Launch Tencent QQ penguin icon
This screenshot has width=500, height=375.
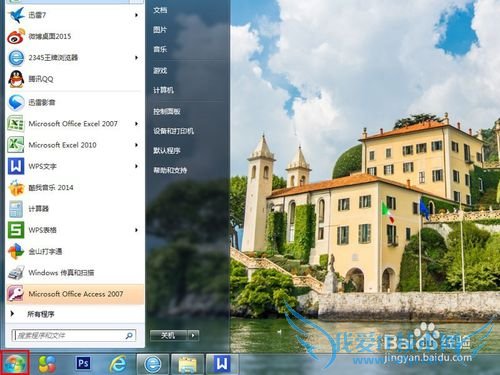pos(16,79)
